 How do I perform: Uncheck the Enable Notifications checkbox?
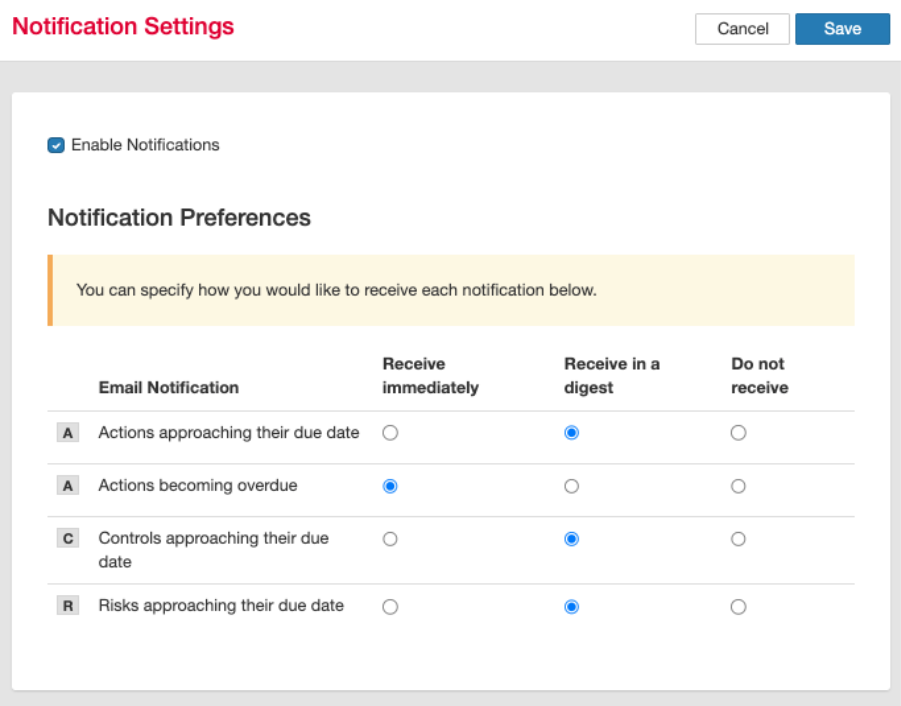tap(56, 145)
